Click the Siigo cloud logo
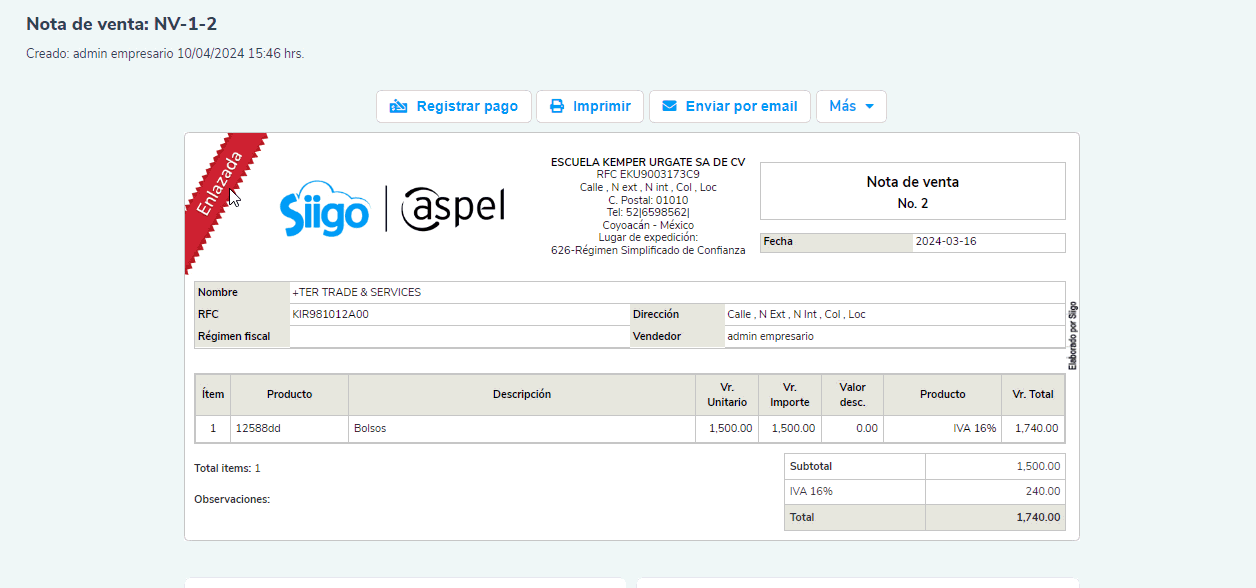This screenshot has height=588, width=1256. pos(324,209)
